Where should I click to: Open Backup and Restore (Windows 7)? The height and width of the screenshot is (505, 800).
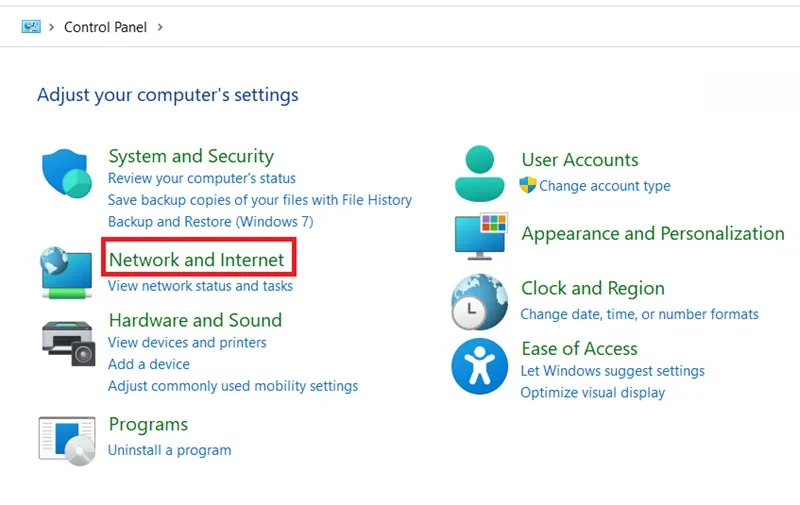[x=211, y=222]
